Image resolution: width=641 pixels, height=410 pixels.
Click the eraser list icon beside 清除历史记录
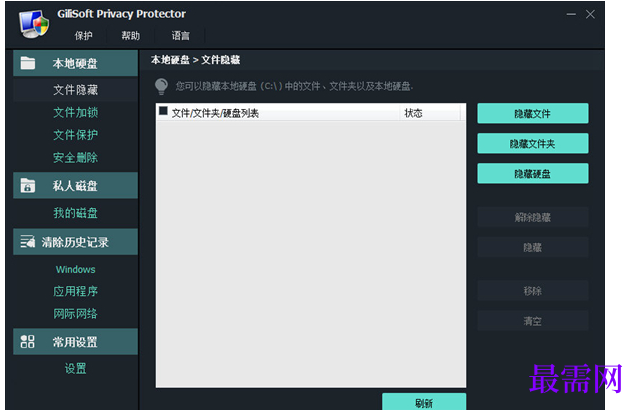(28, 242)
